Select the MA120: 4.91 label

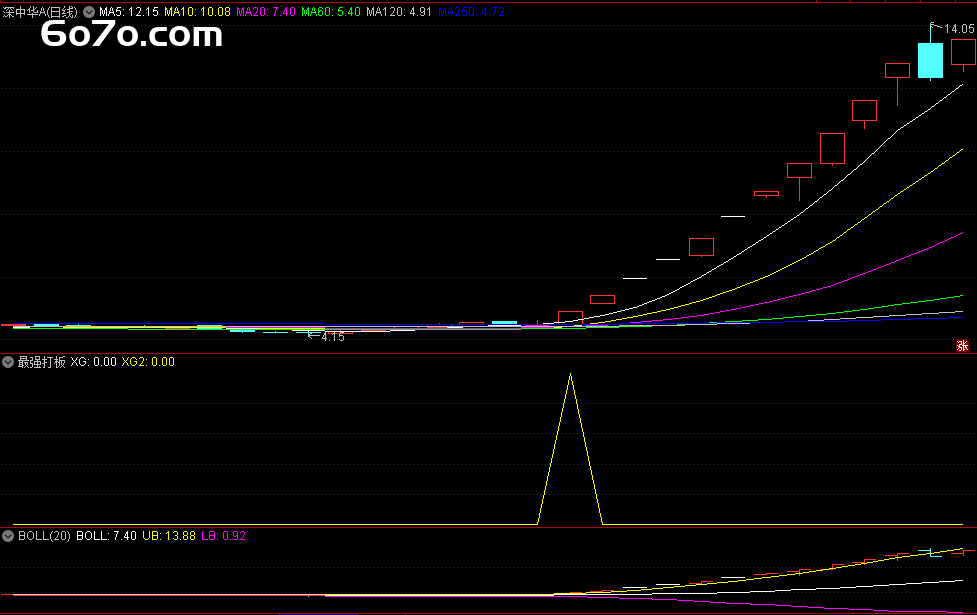point(399,12)
